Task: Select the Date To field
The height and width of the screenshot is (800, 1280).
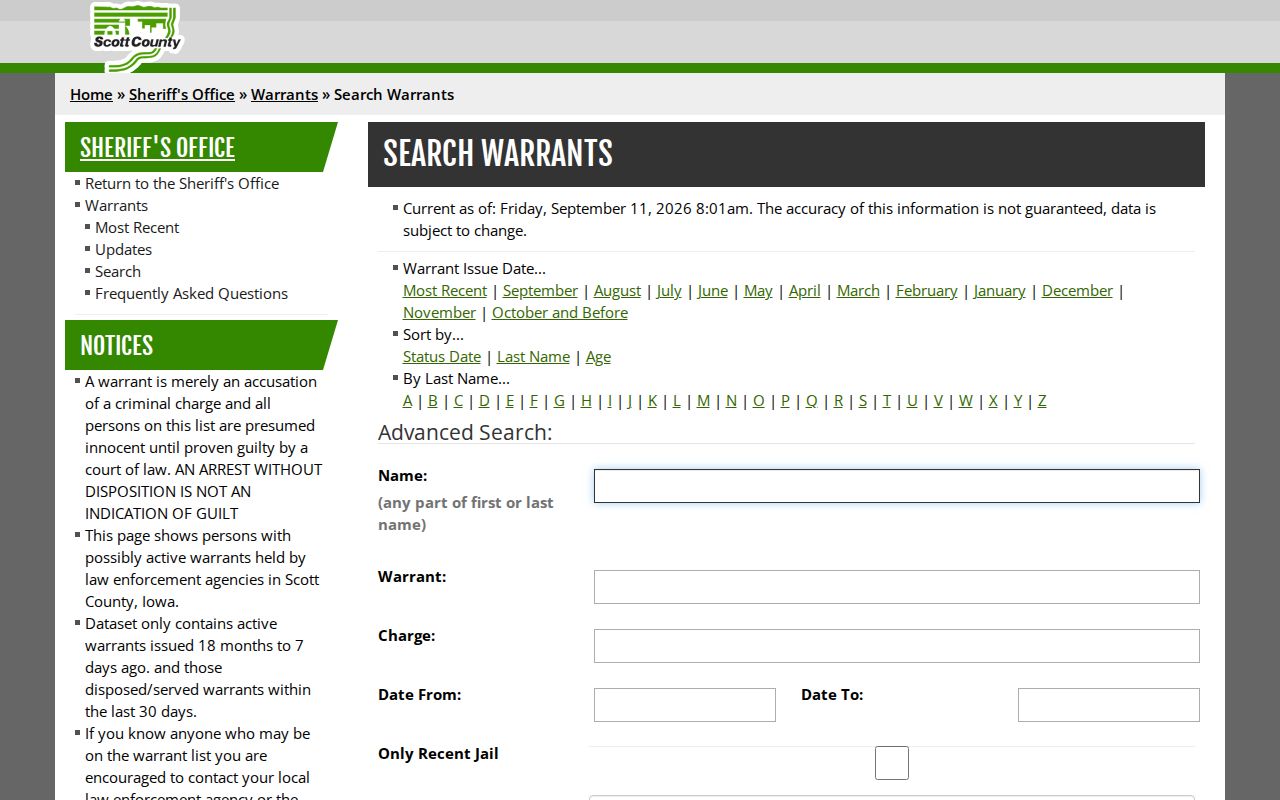Action: 1109,705
